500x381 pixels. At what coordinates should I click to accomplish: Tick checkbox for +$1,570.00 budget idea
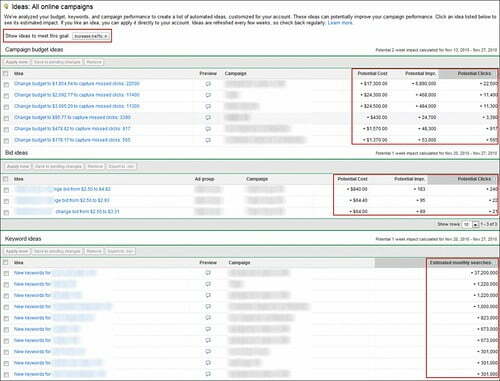[6, 130]
